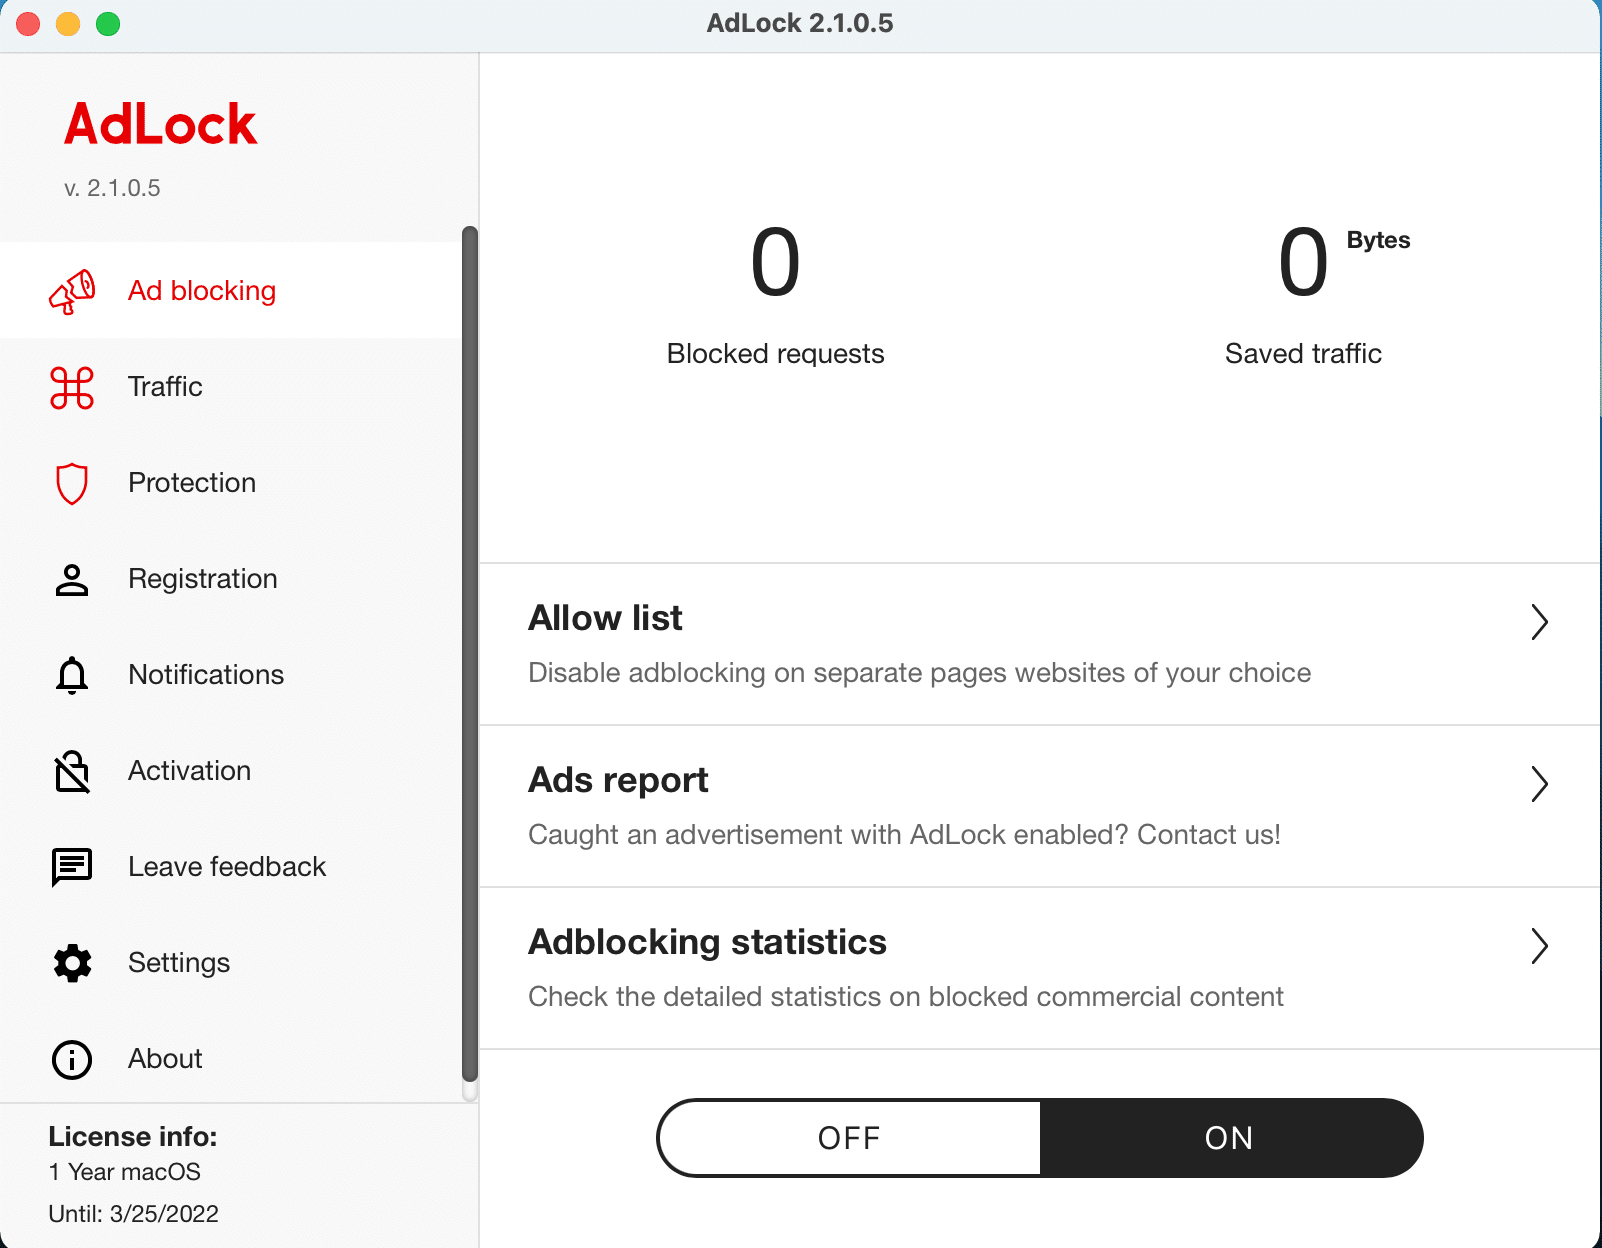Click the Protection shield icon
This screenshot has height=1248, width=1602.
pyautogui.click(x=72, y=483)
